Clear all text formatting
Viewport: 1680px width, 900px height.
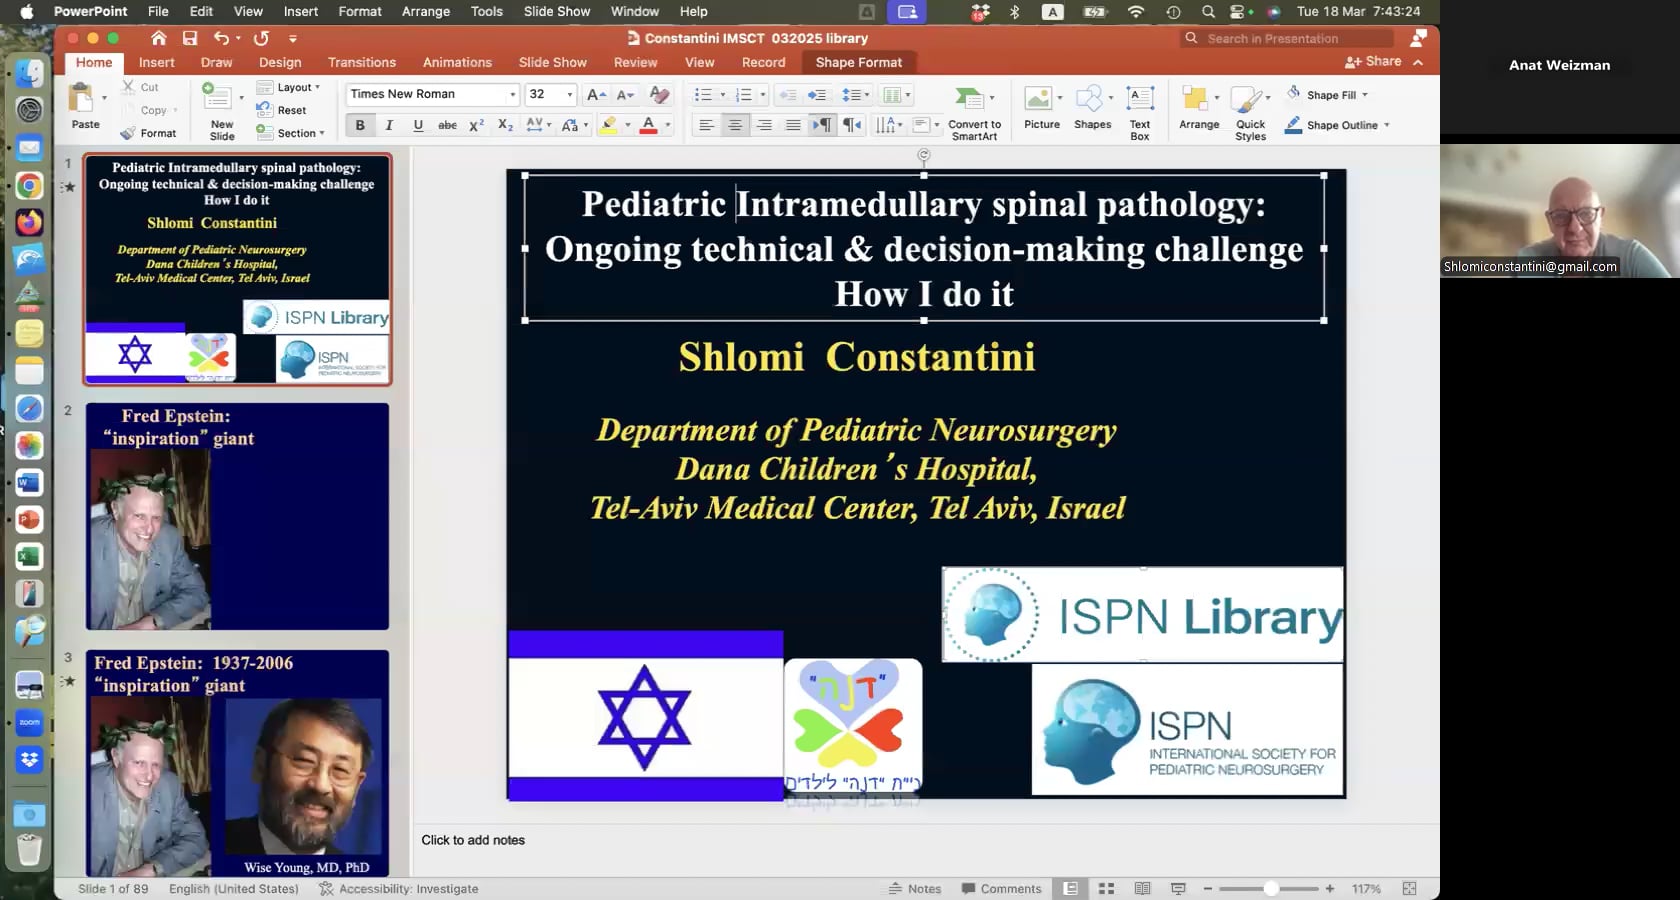(x=659, y=94)
